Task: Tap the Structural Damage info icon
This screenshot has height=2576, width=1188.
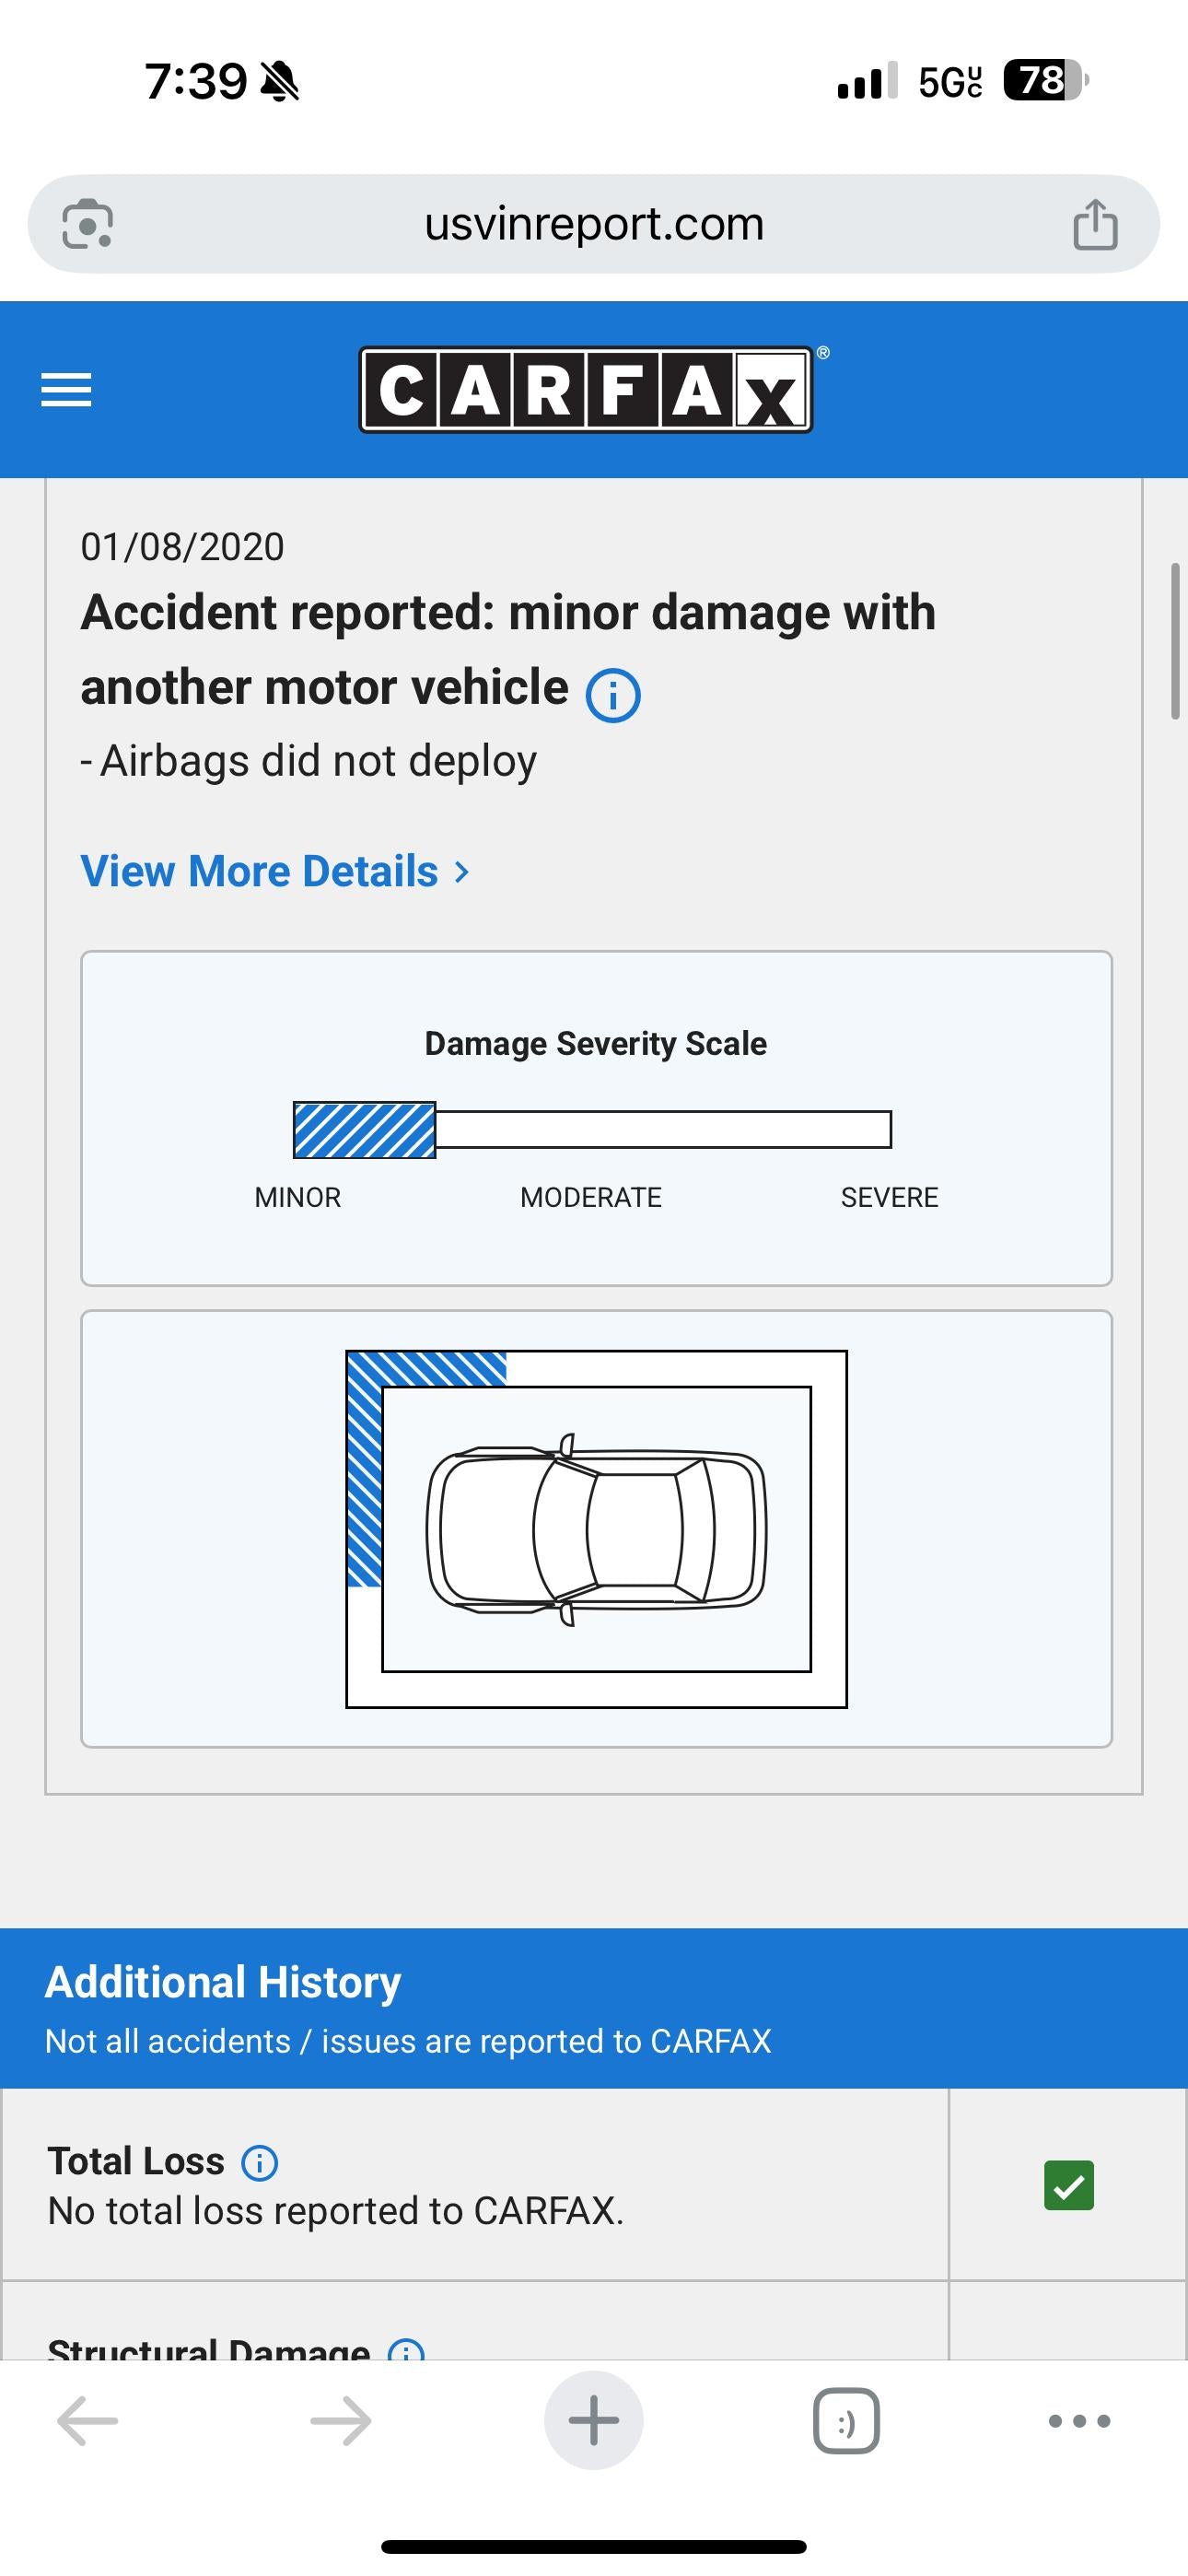Action: click(x=404, y=2353)
